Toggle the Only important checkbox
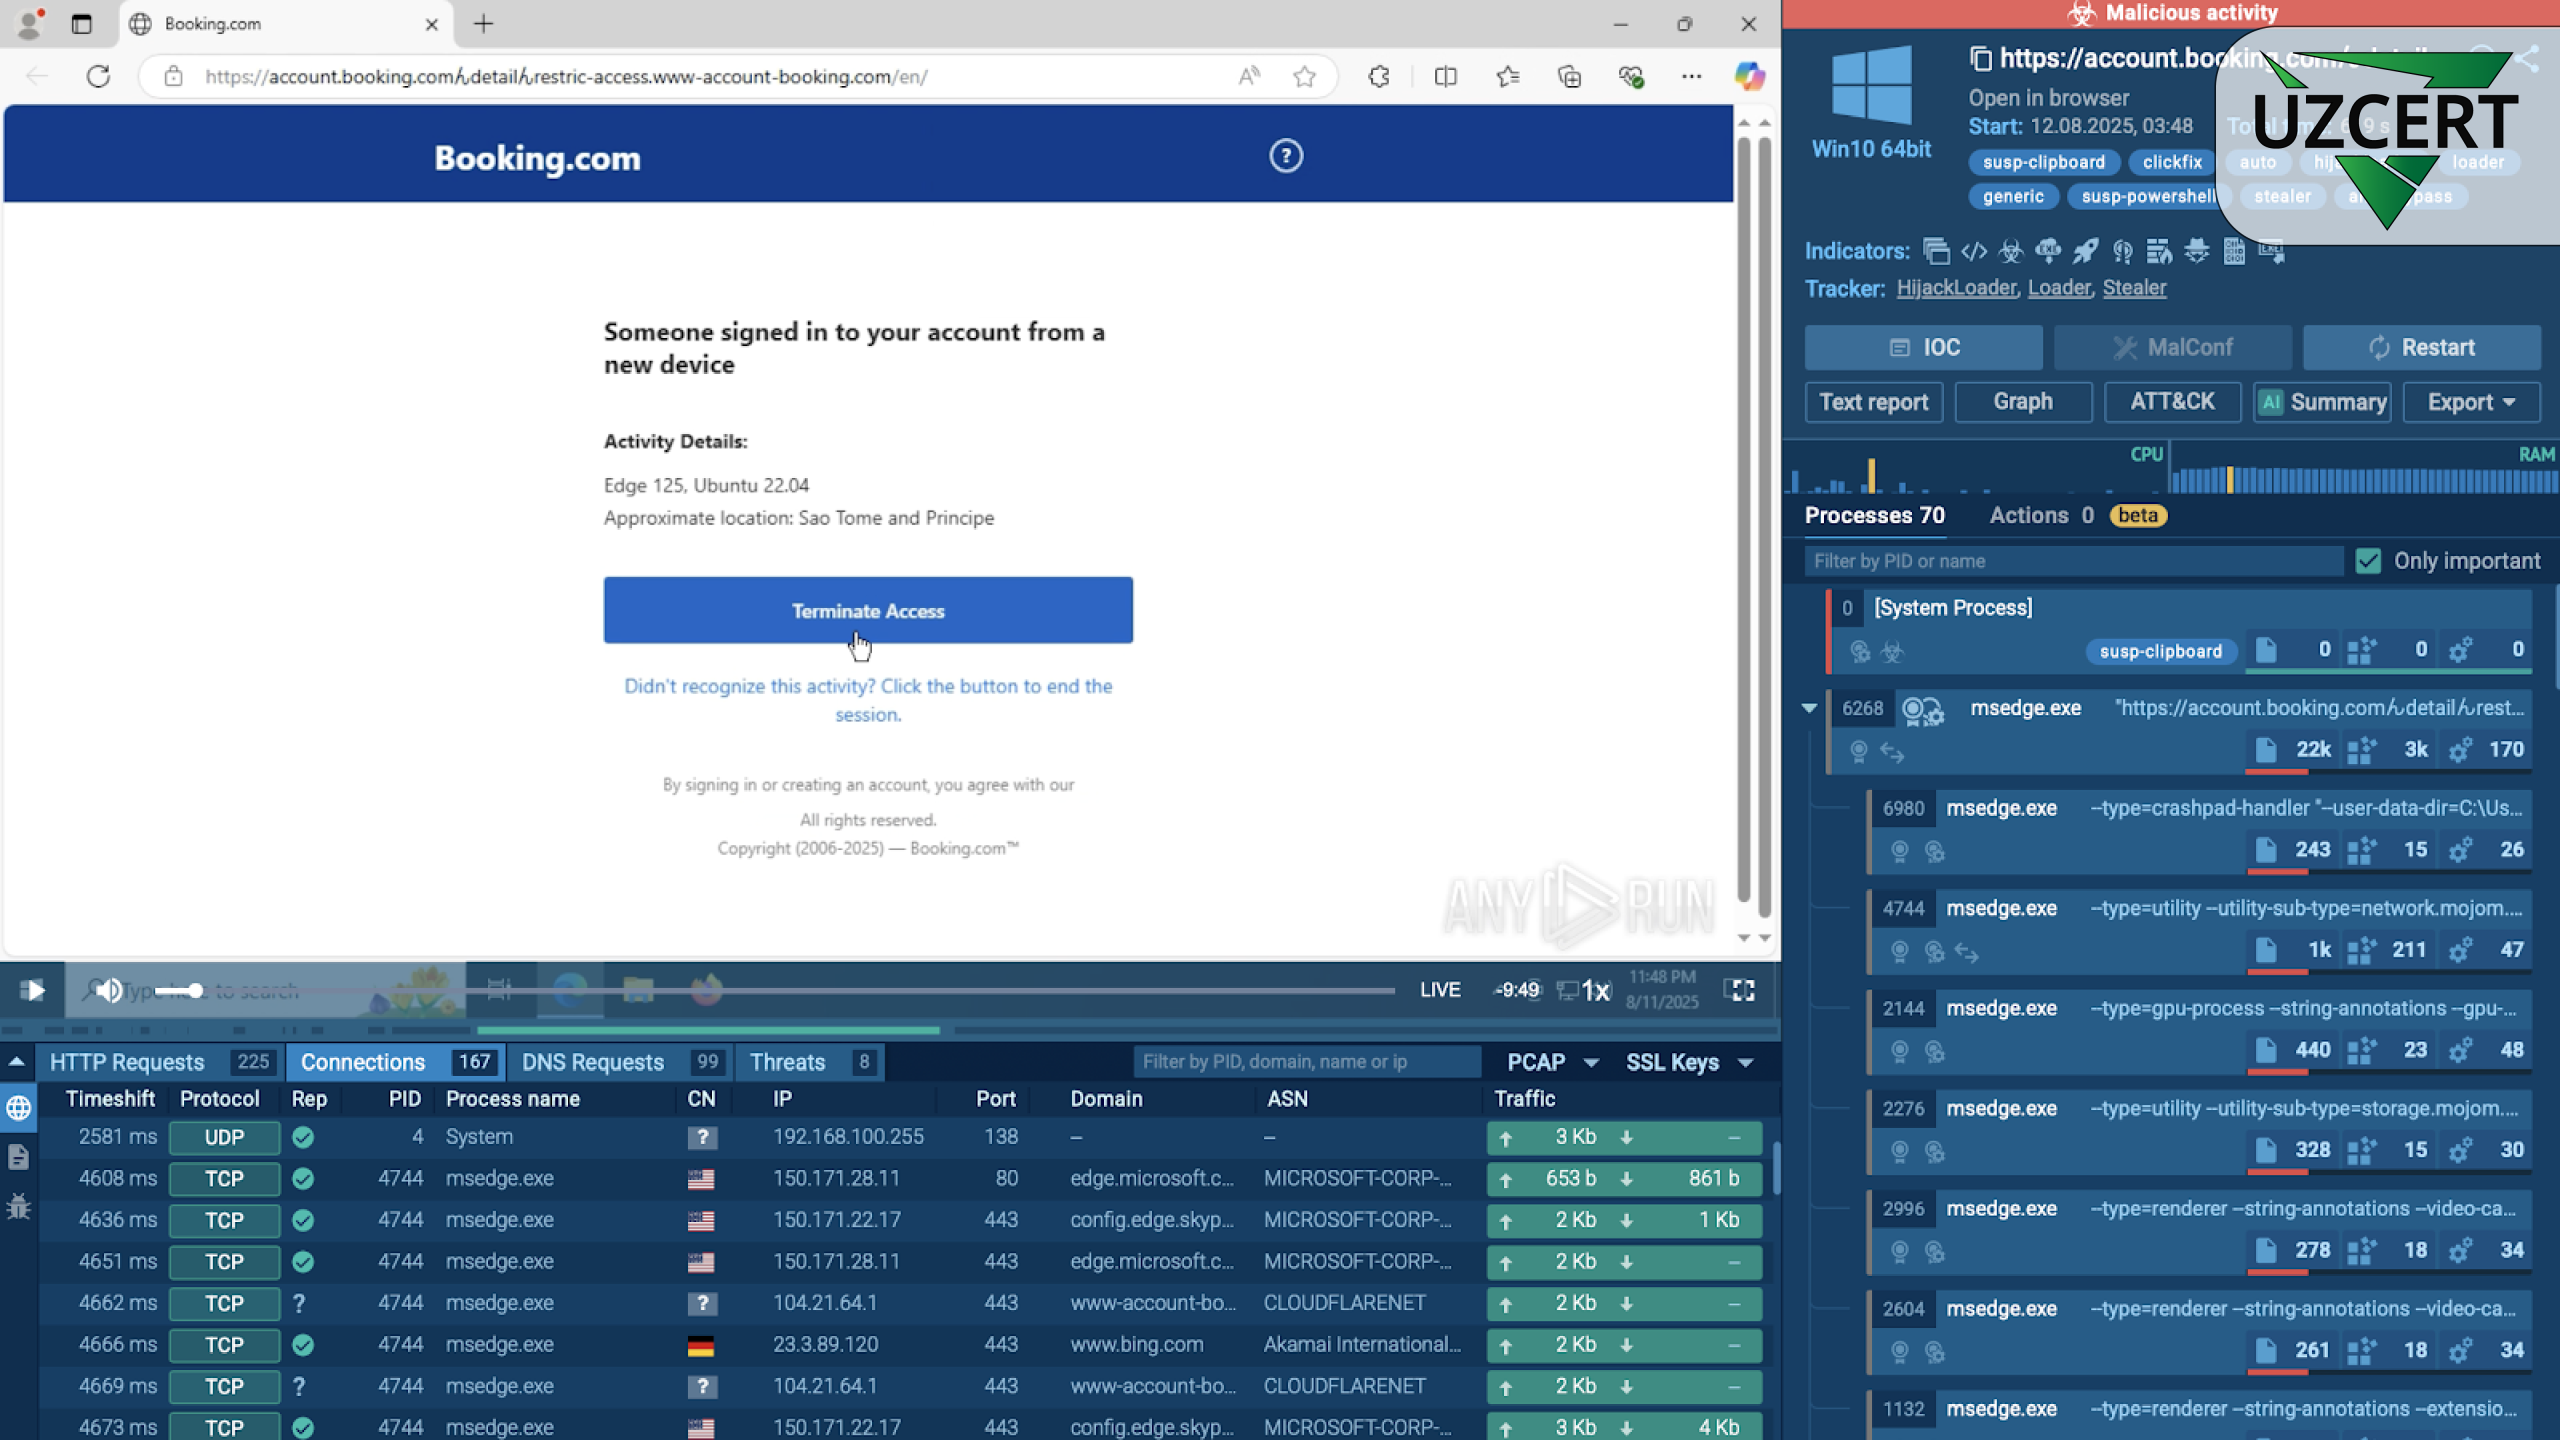Image resolution: width=2560 pixels, height=1440 pixels. point(2368,561)
